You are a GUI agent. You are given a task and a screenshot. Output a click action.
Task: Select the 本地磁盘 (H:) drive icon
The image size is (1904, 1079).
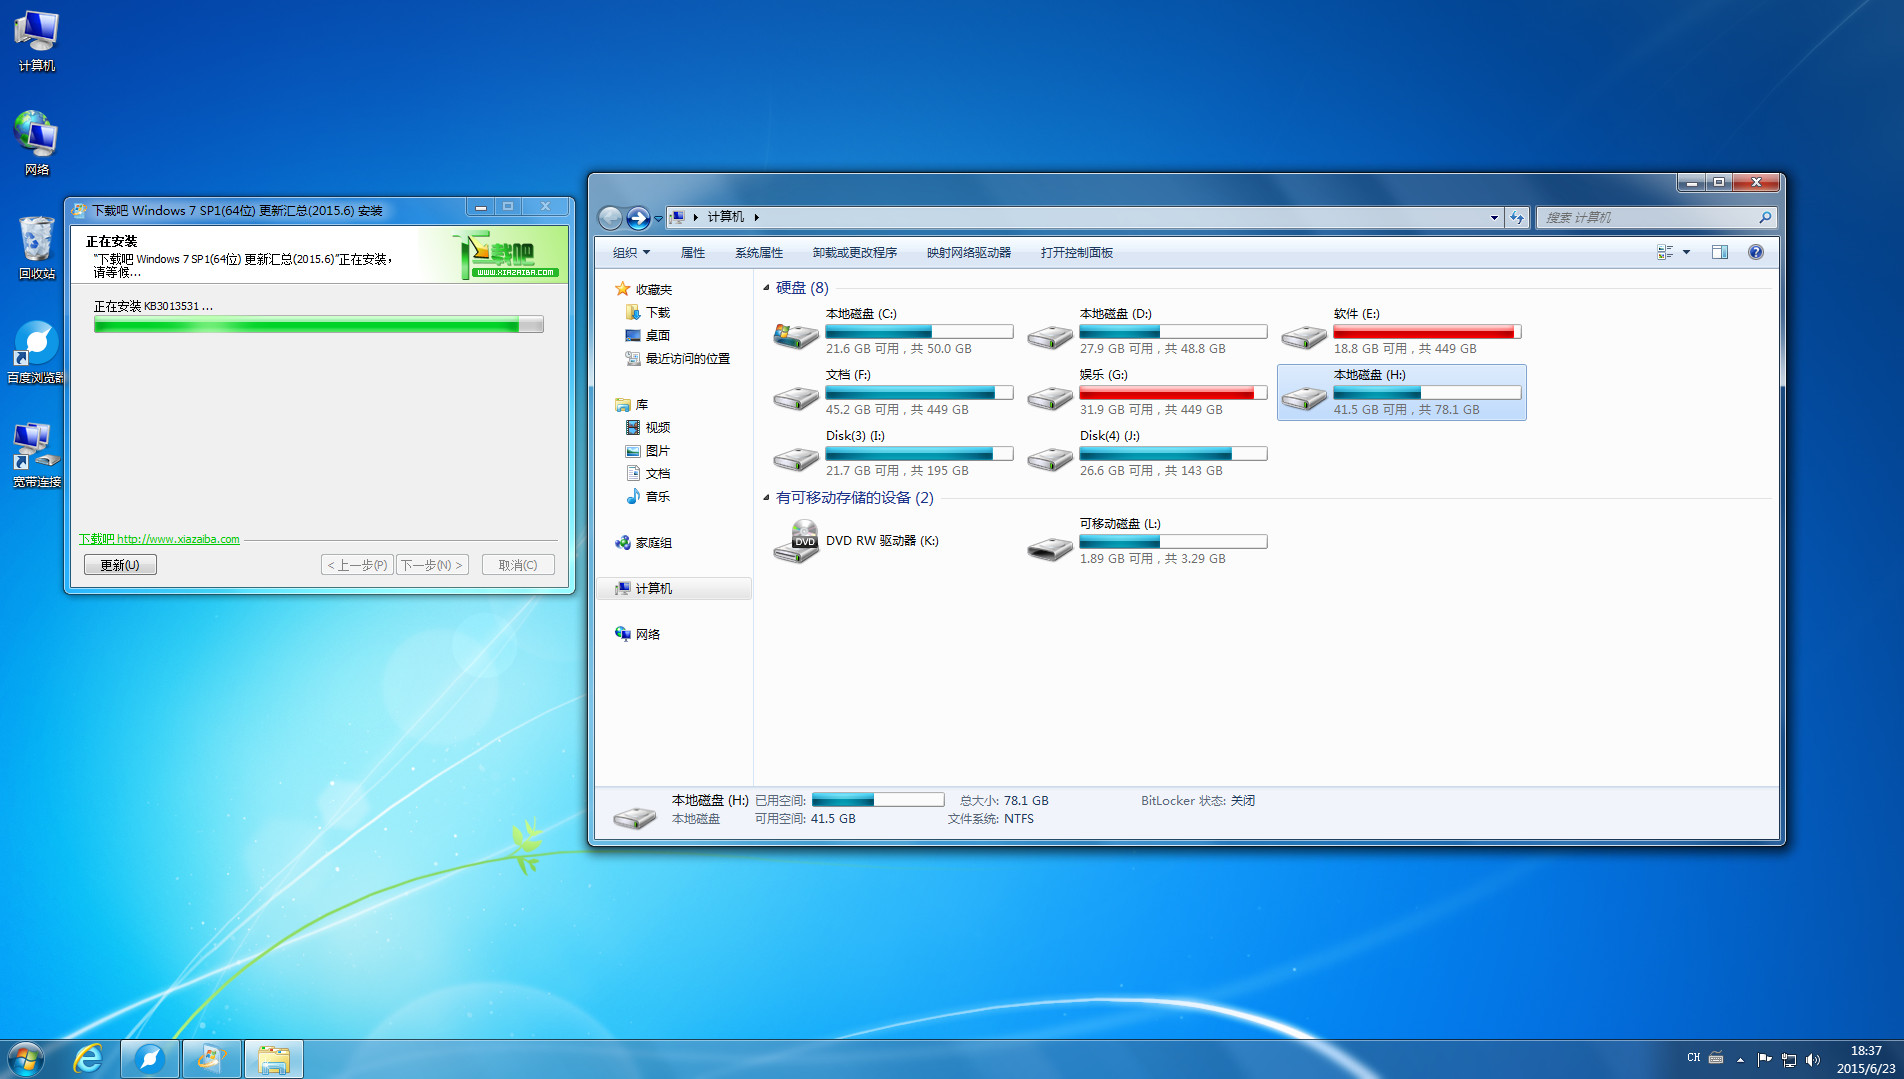[1304, 398]
